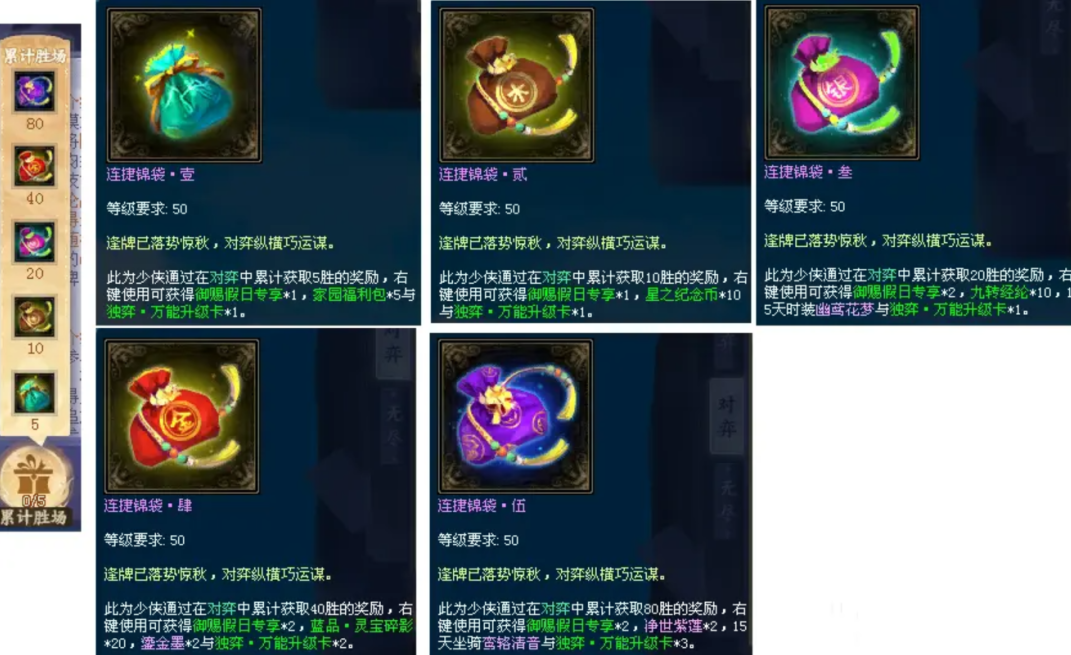The width and height of the screenshot is (1071, 655).
Task: Click the 5-win teal pouch icon in sidebar
Action: point(34,393)
